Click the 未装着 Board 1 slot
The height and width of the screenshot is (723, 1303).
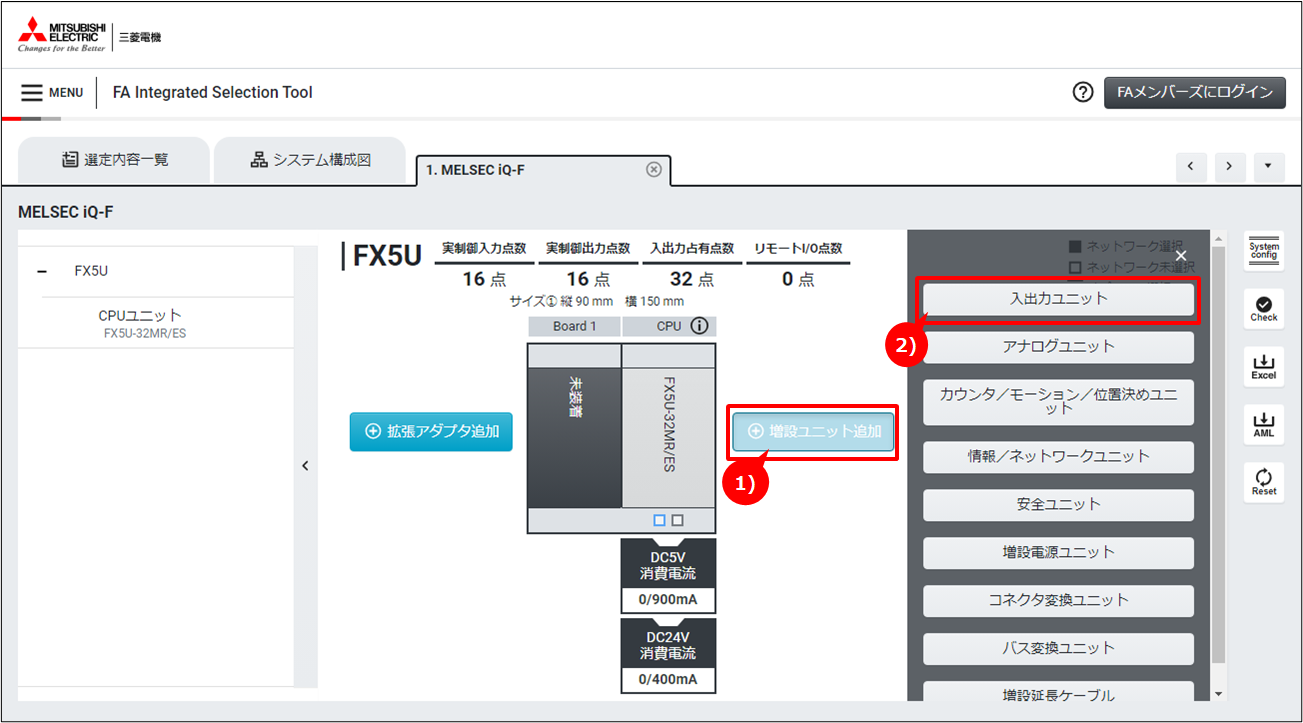[x=574, y=438]
